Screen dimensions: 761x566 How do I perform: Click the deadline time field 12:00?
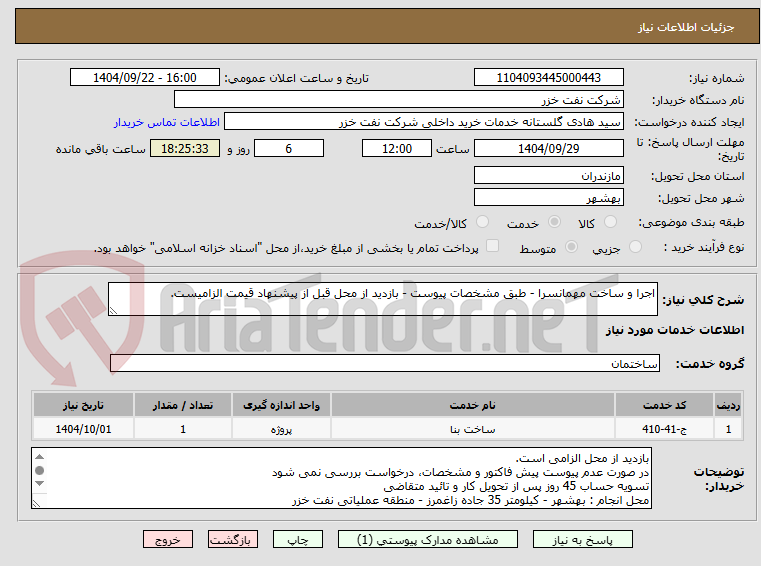pos(397,149)
